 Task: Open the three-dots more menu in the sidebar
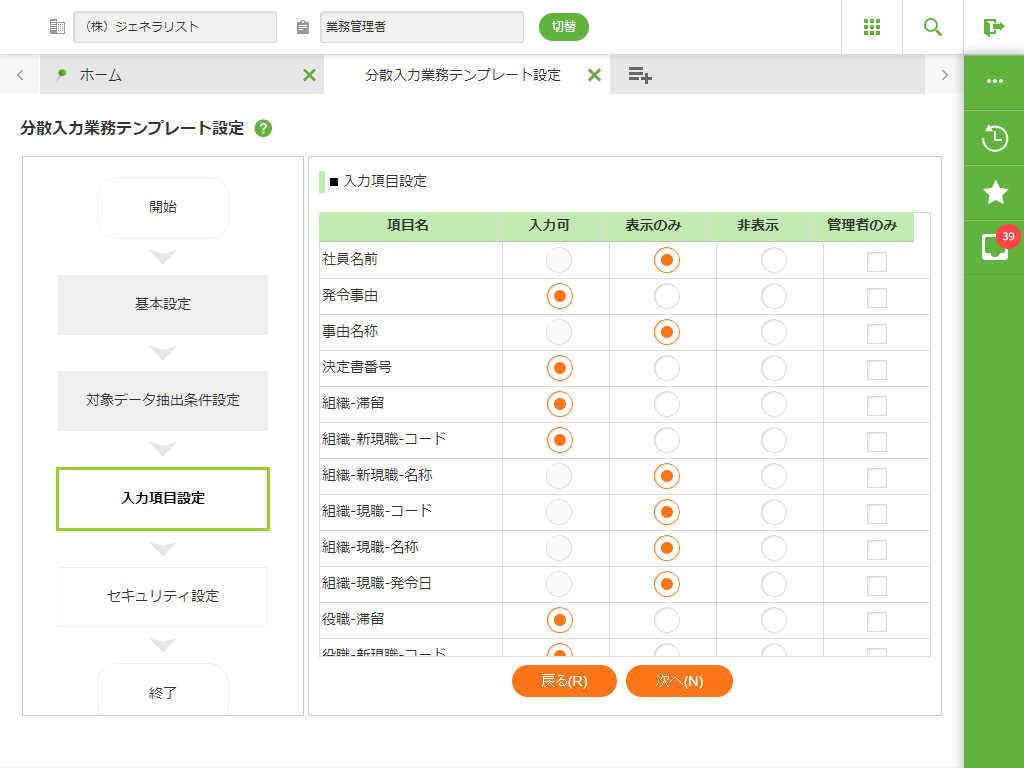click(994, 81)
